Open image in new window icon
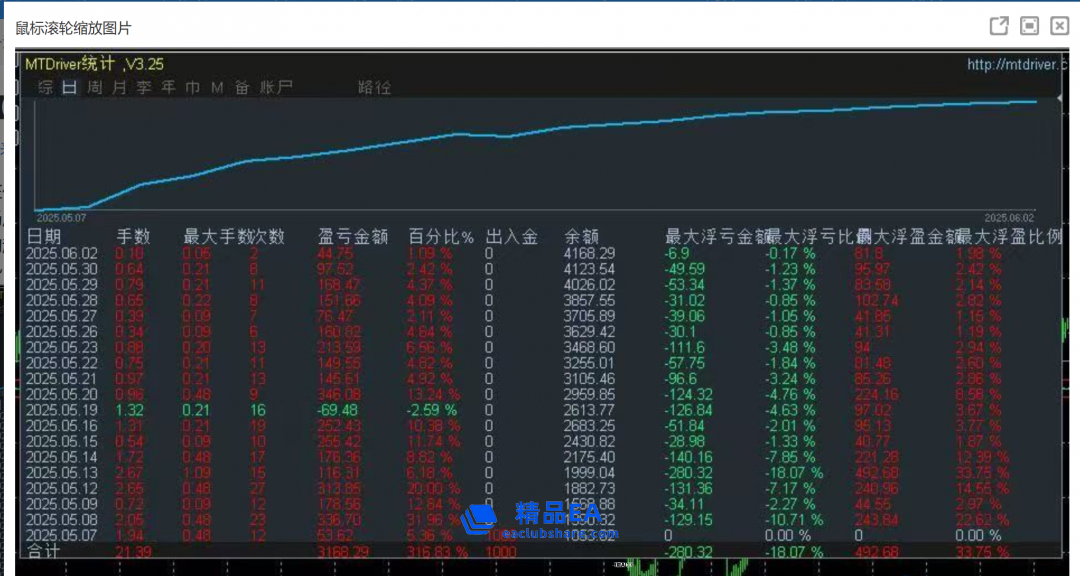Image resolution: width=1080 pixels, height=576 pixels. (x=998, y=27)
